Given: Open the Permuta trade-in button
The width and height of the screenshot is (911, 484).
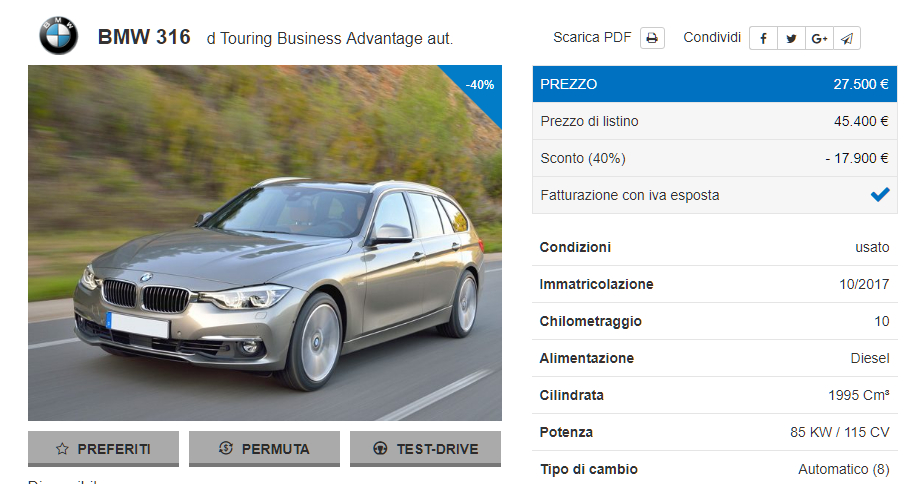Looking at the screenshot, I should (264, 449).
